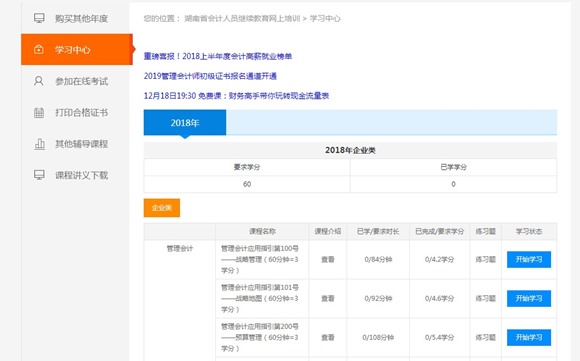Click the 课程名称 column header
The image size is (580, 361).
[x=262, y=232]
